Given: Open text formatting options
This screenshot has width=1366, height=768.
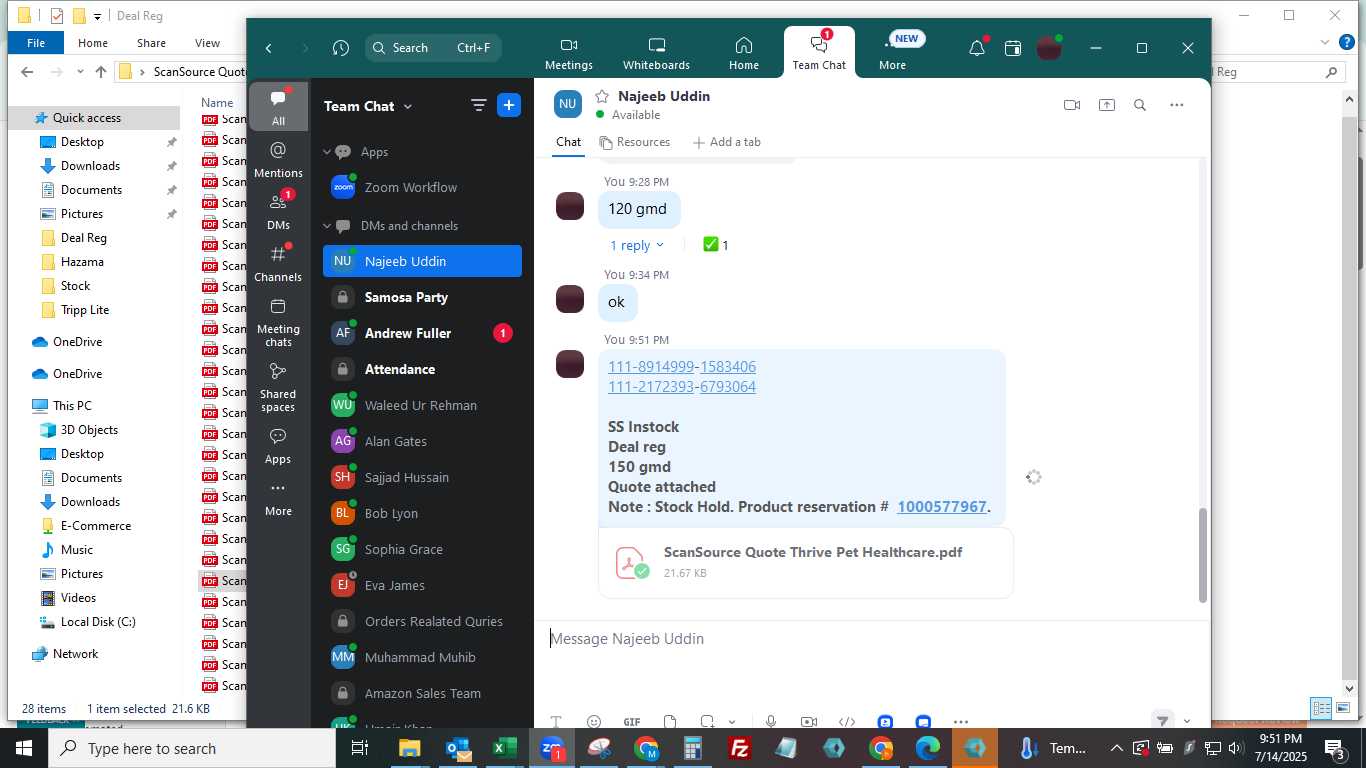Looking at the screenshot, I should click(556, 722).
